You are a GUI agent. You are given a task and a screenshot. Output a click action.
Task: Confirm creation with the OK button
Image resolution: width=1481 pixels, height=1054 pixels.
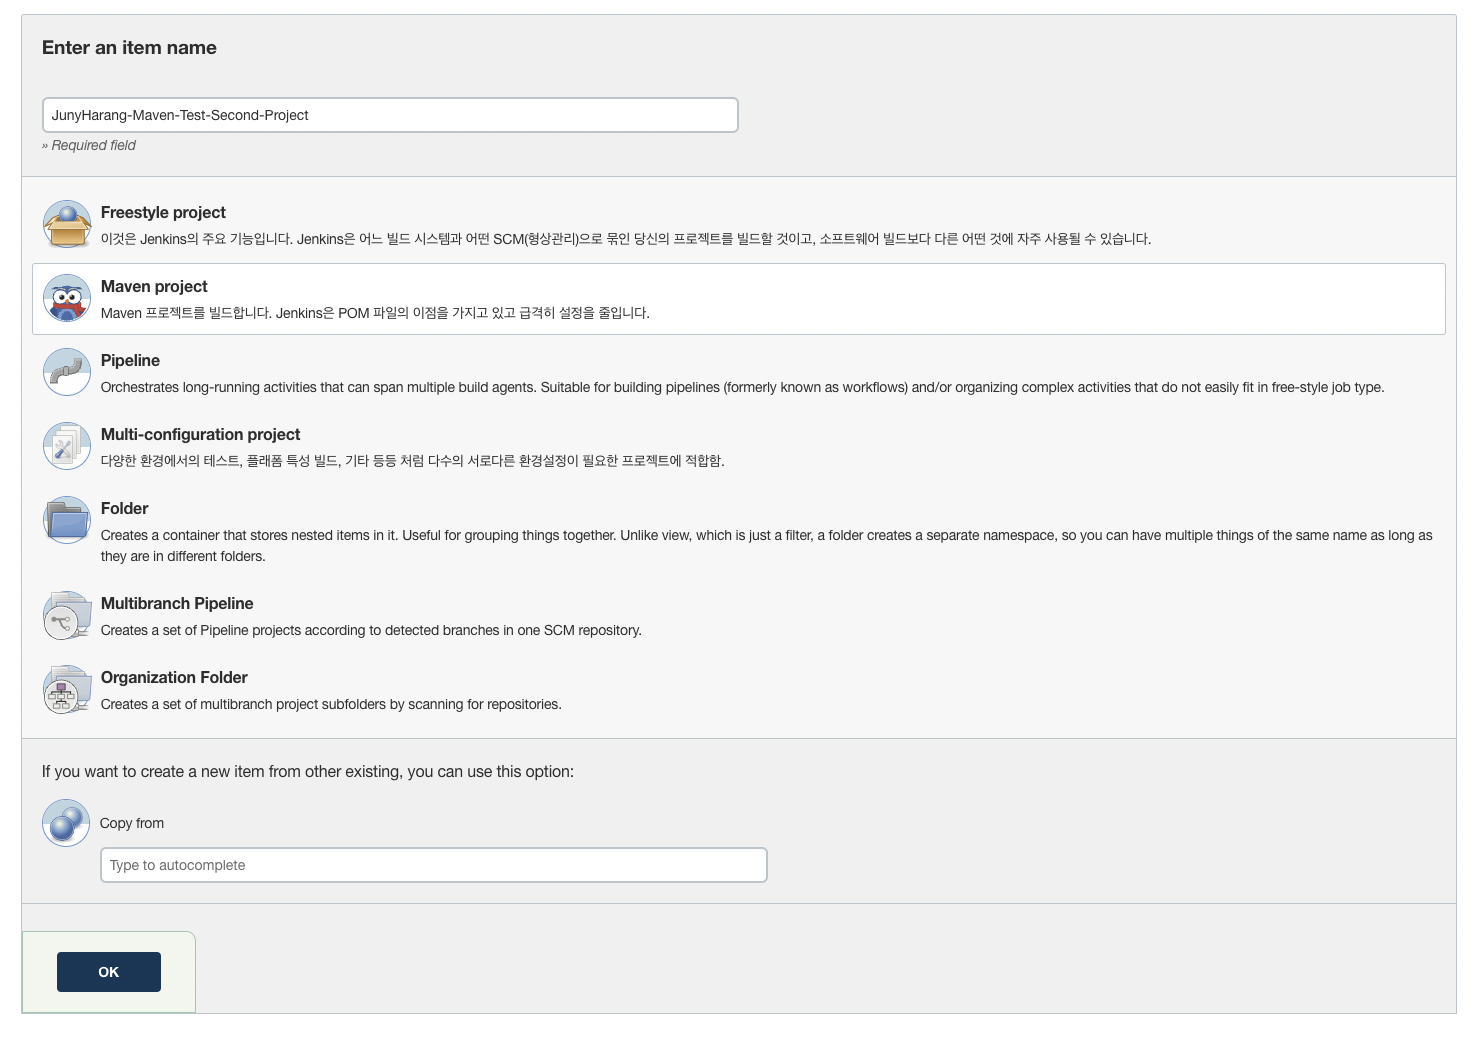(x=109, y=972)
